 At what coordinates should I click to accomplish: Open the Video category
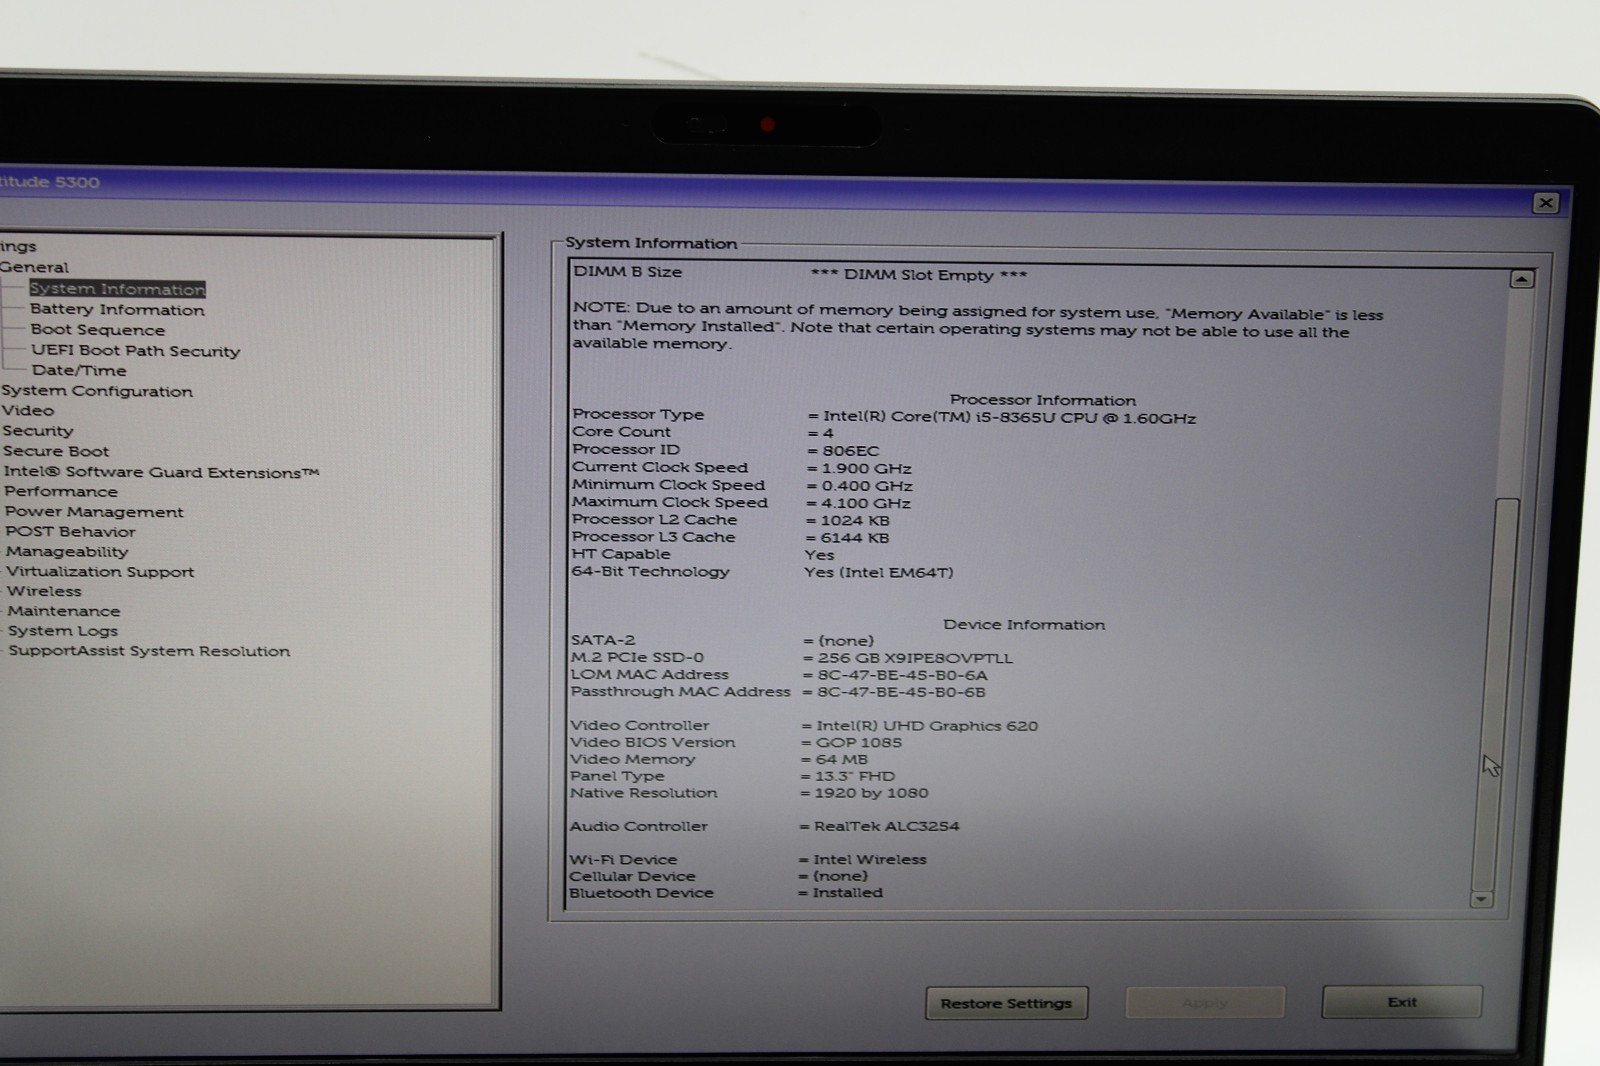(x=27, y=411)
